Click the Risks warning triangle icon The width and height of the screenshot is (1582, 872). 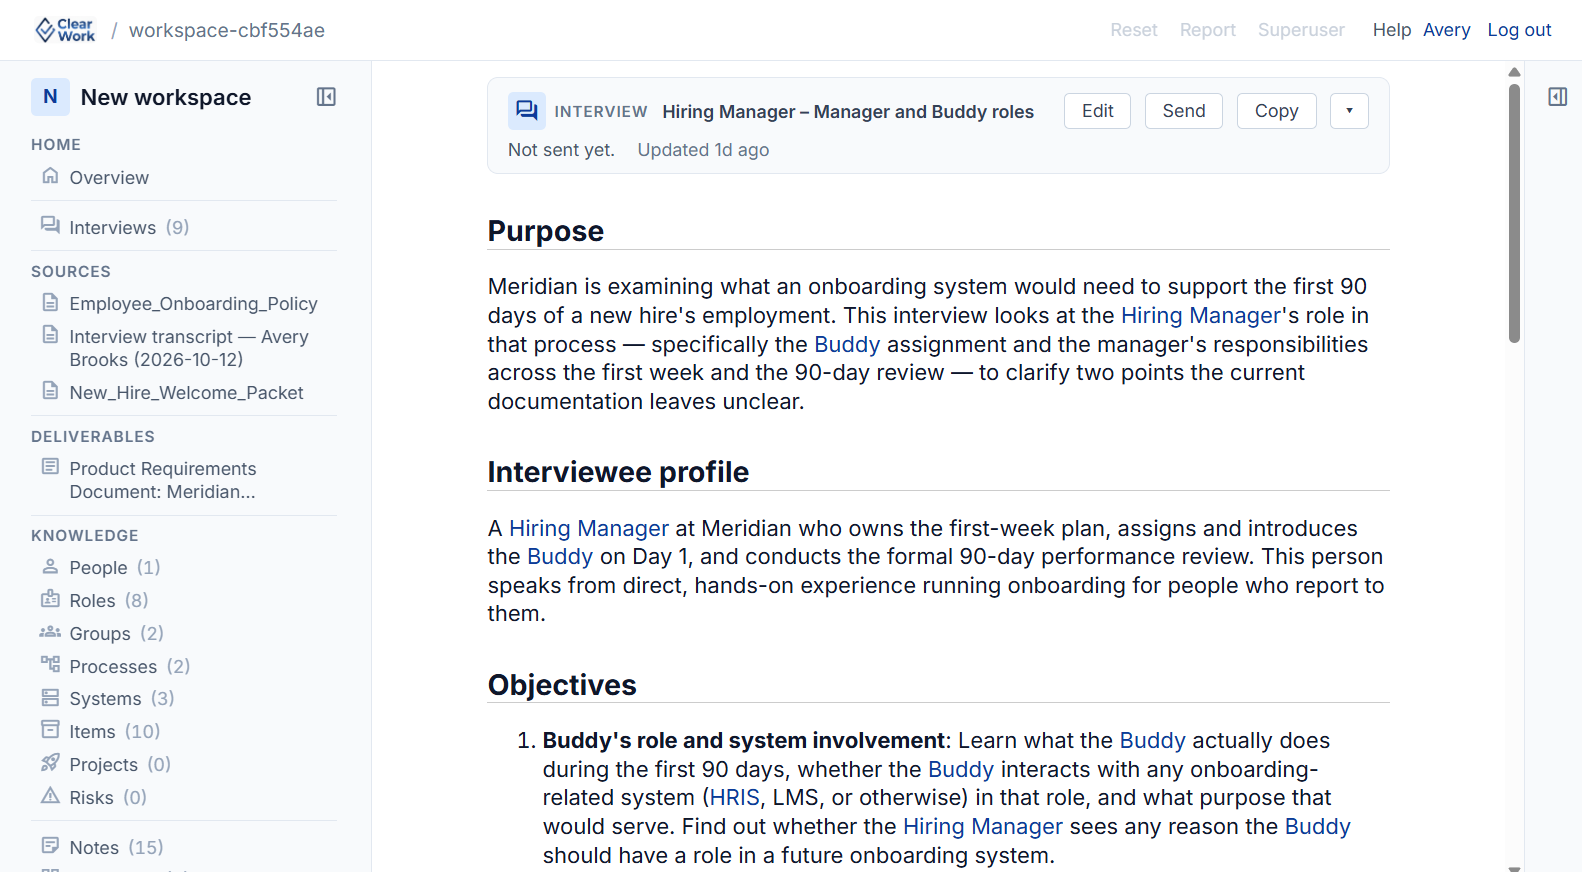(50, 796)
